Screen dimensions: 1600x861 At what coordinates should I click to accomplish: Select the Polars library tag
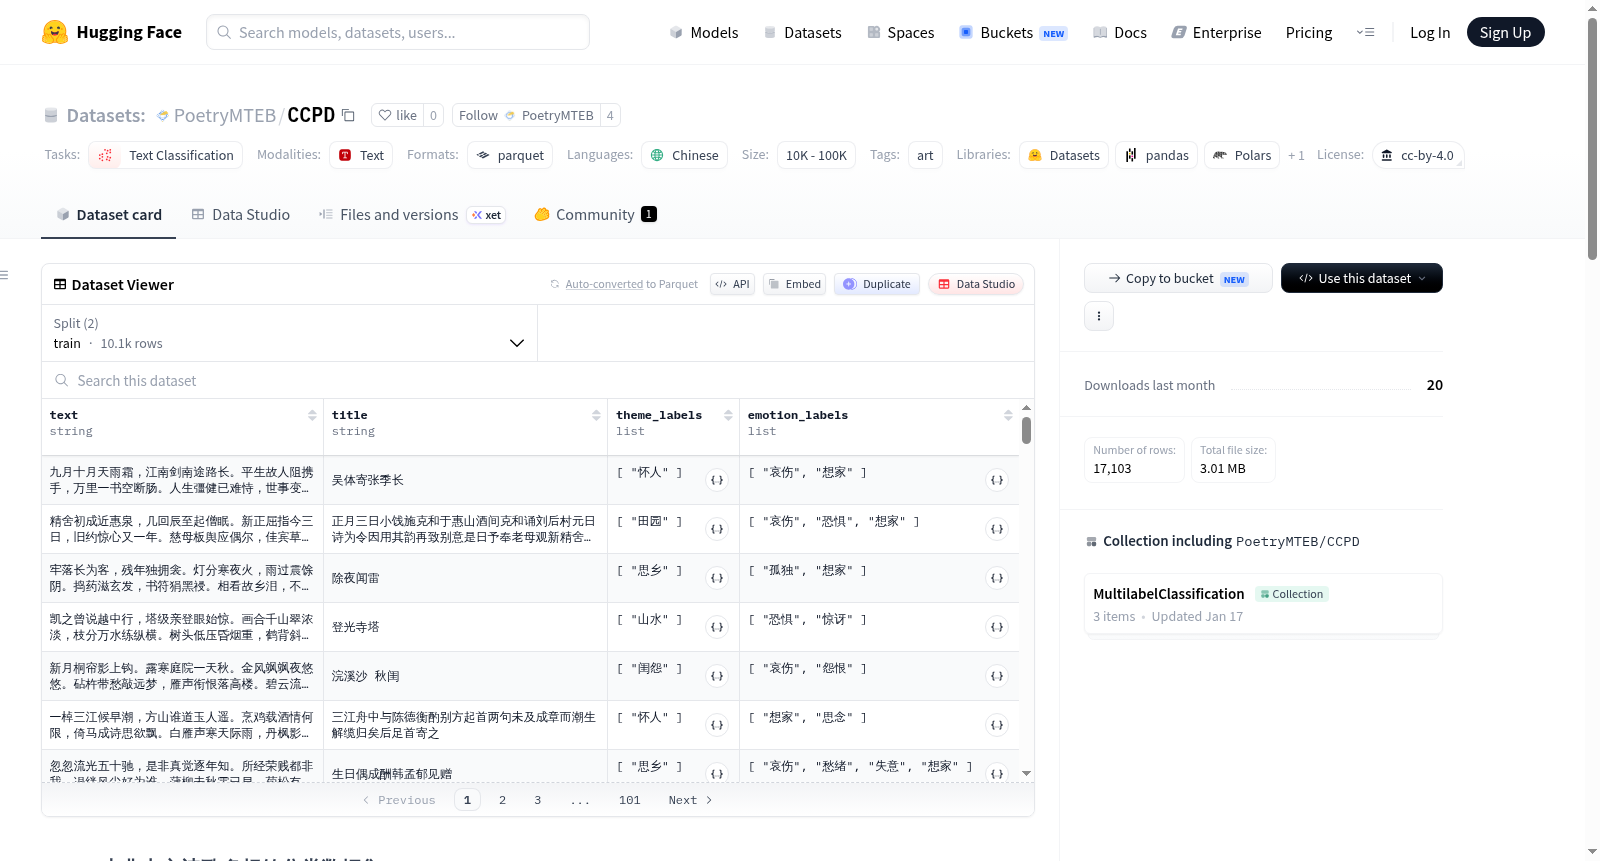[1242, 155]
